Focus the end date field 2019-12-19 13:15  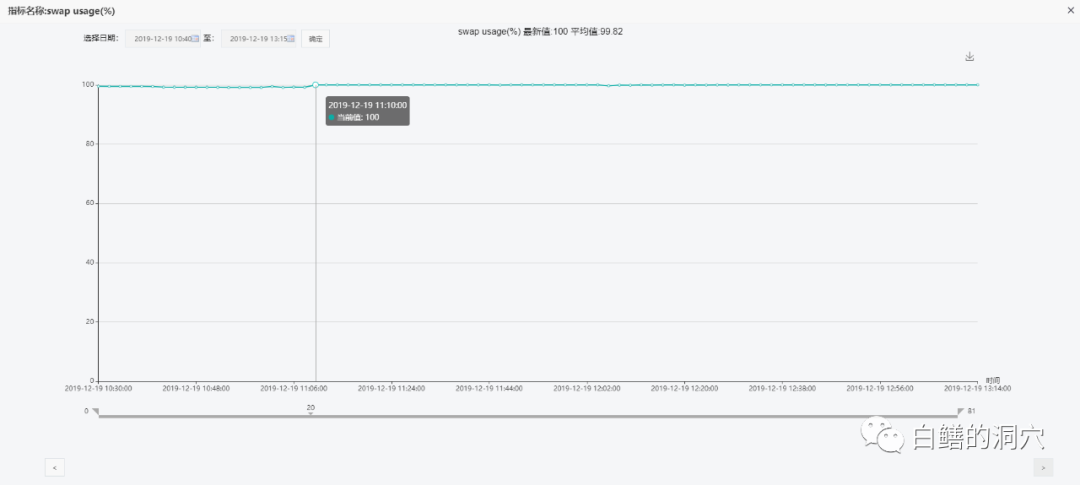point(258,39)
